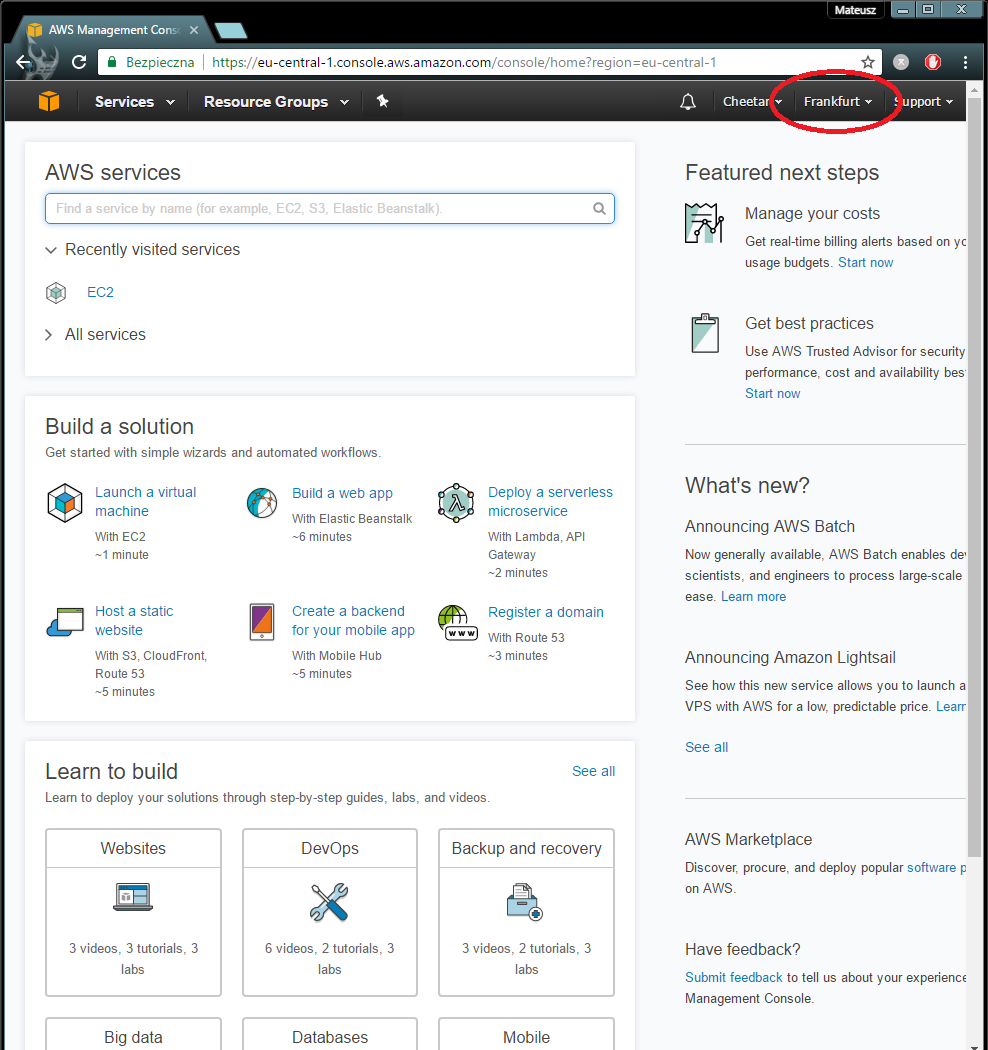This screenshot has height=1050, width=988.
Task: Open the Big data learning card
Action: (133, 1034)
